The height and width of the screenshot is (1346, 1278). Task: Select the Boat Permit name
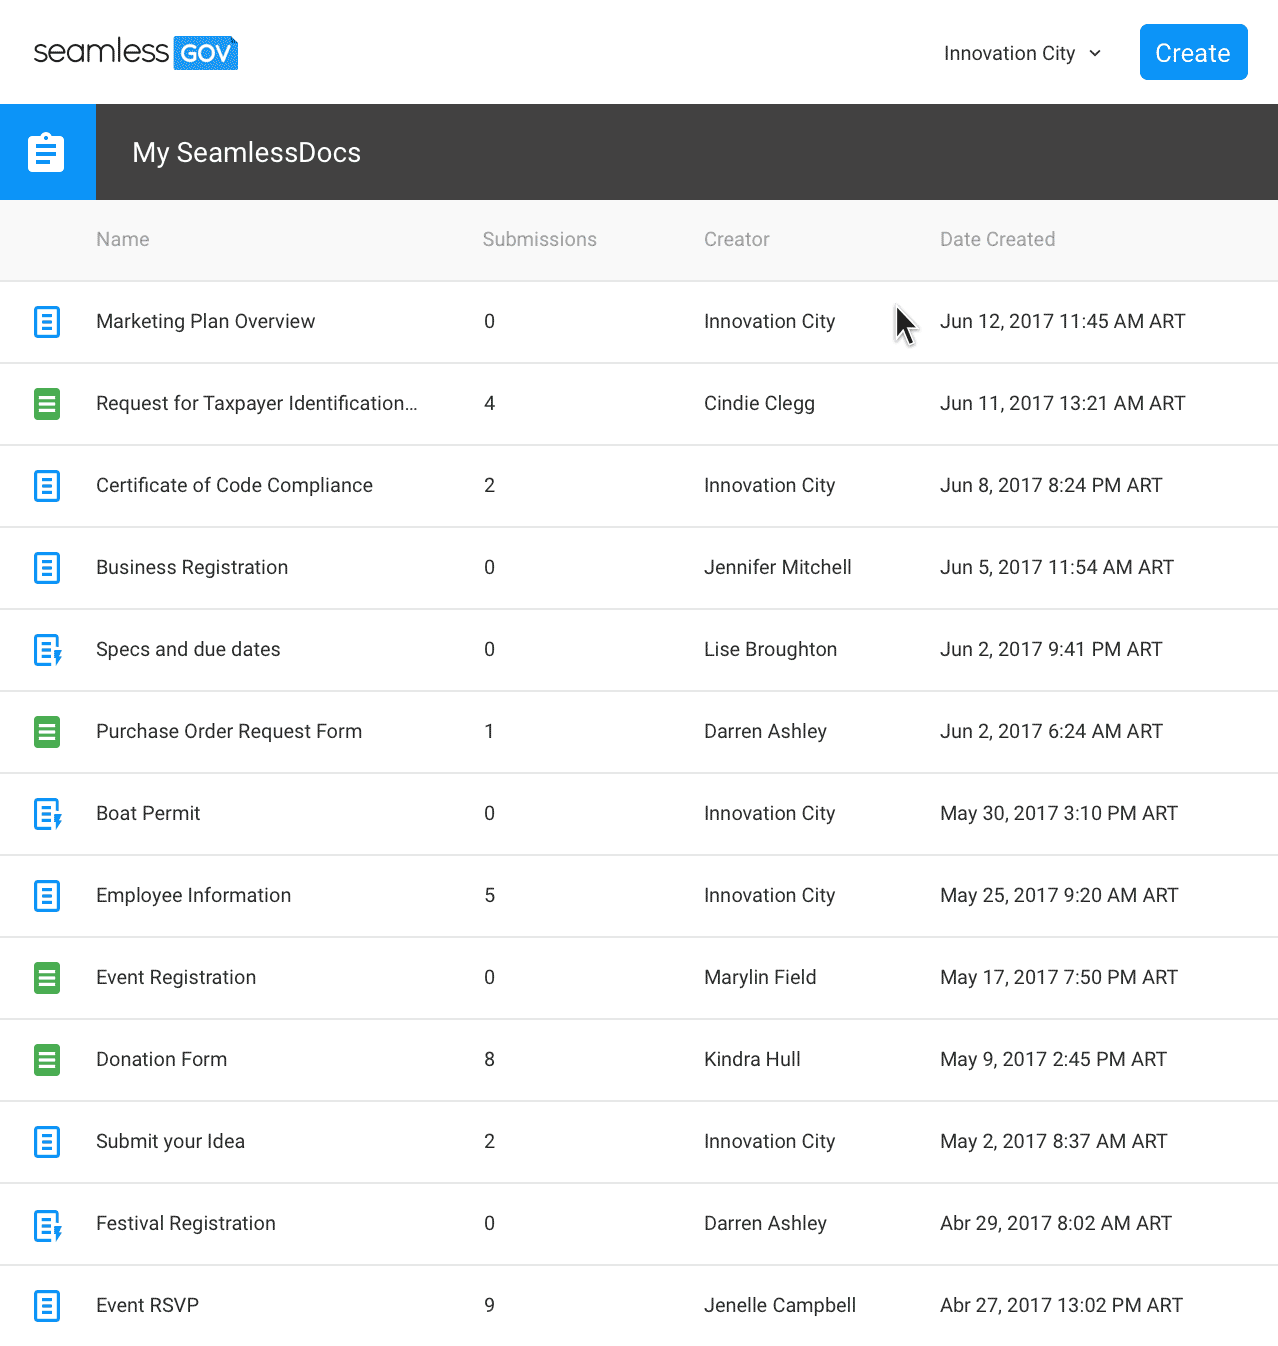pyautogui.click(x=148, y=813)
